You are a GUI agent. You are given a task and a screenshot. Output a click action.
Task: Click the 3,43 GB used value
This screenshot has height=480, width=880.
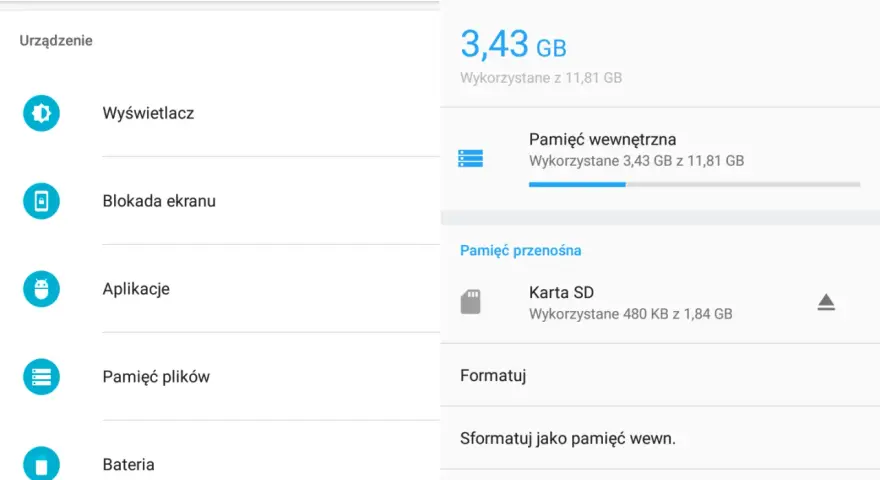pyautogui.click(x=513, y=44)
